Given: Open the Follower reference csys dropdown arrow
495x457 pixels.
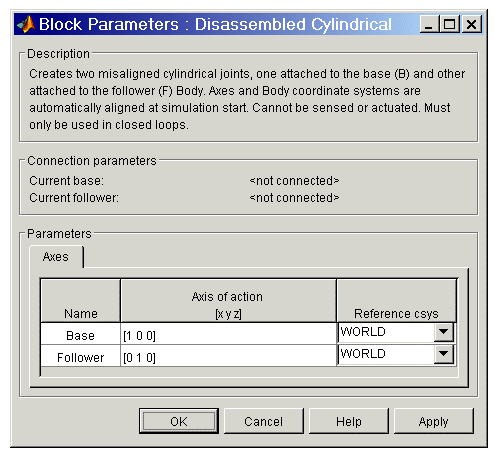Looking at the screenshot, I should coord(443,353).
